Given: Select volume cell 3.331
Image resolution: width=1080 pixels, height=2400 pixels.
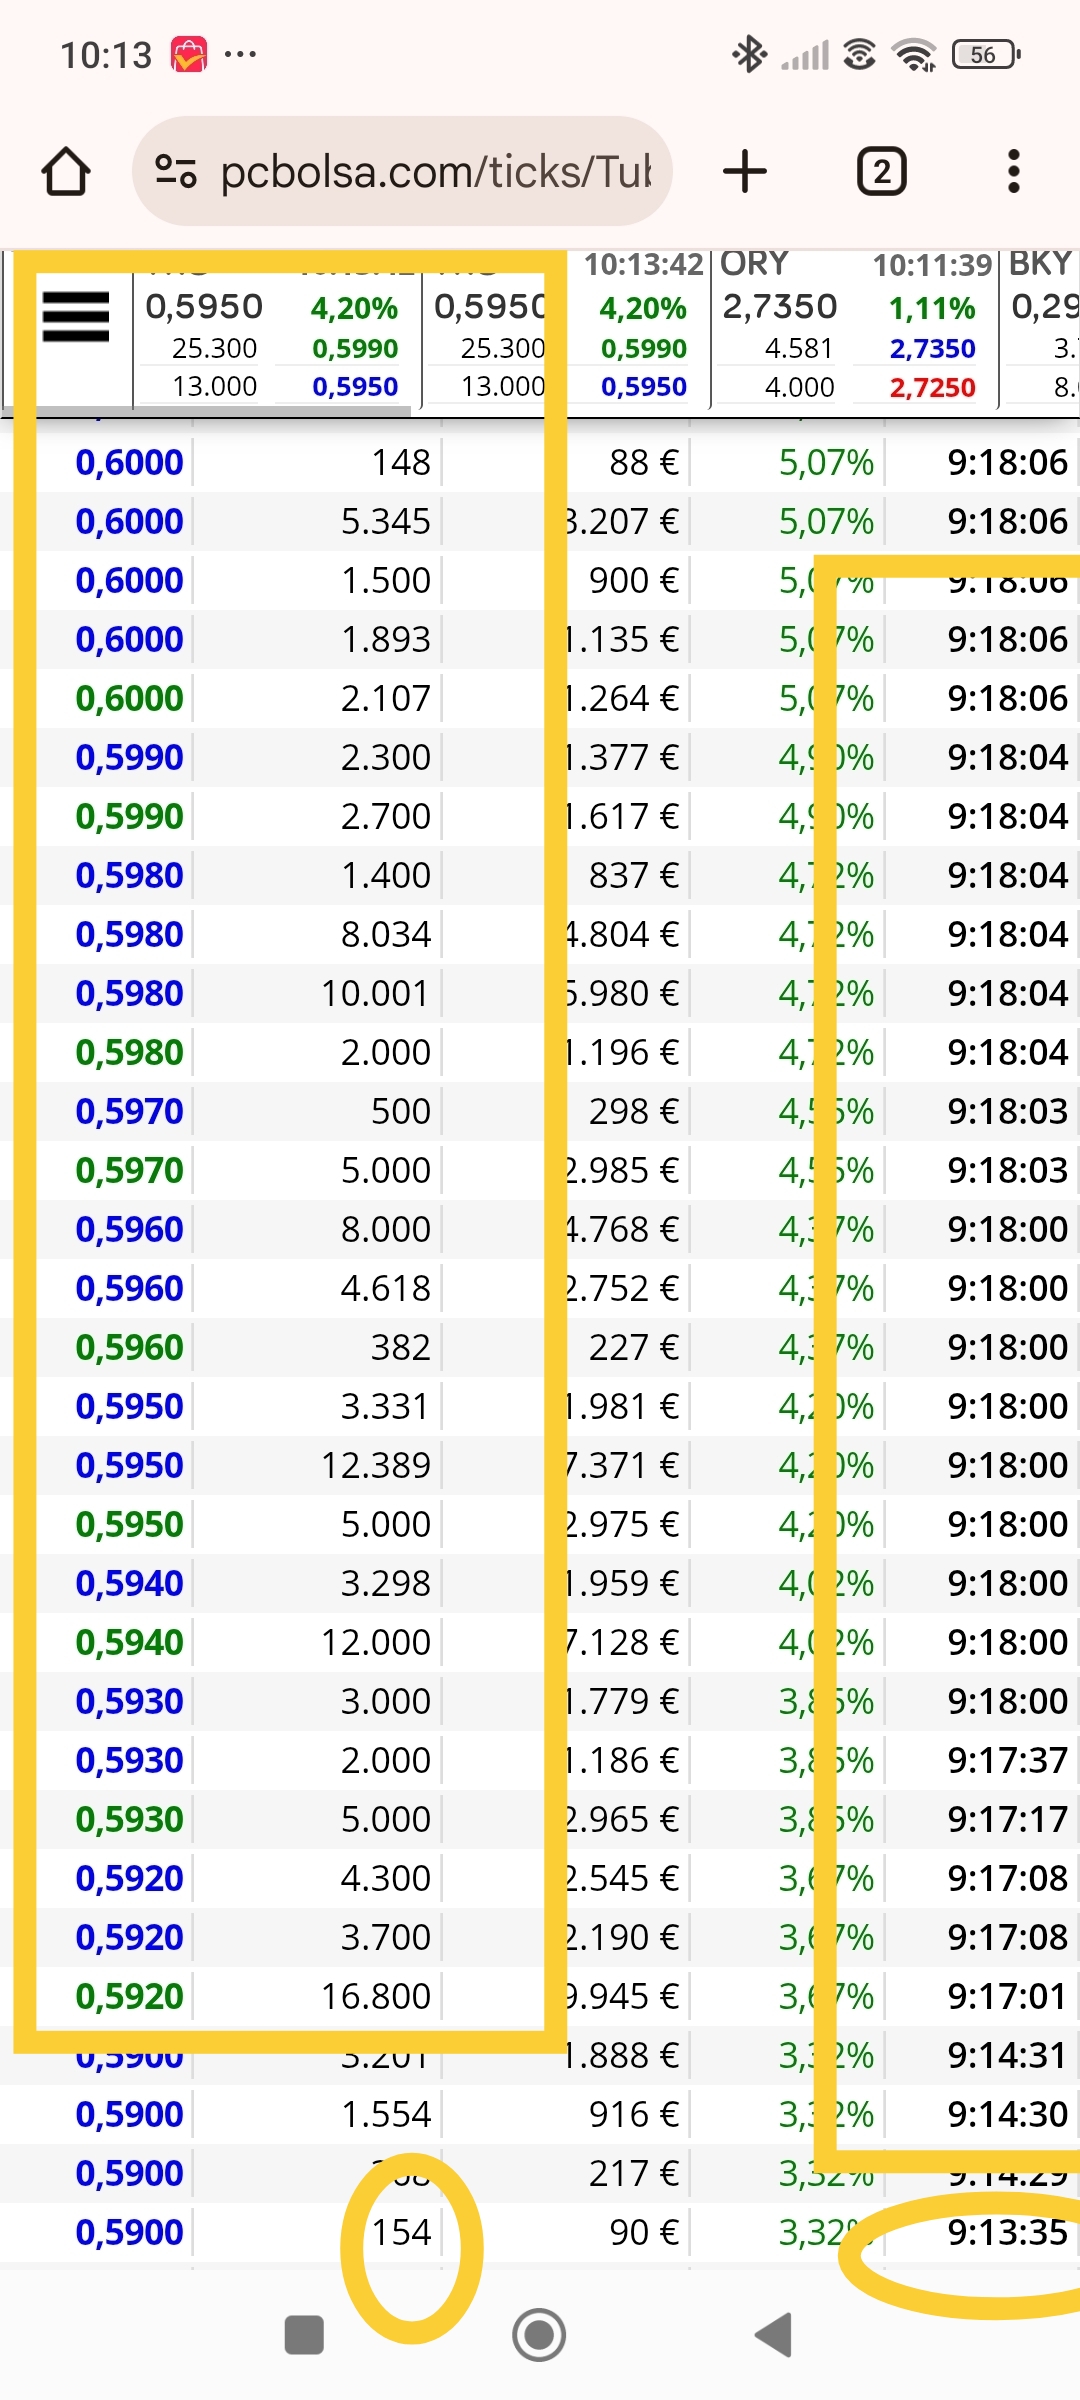Looking at the screenshot, I should point(386,1406).
